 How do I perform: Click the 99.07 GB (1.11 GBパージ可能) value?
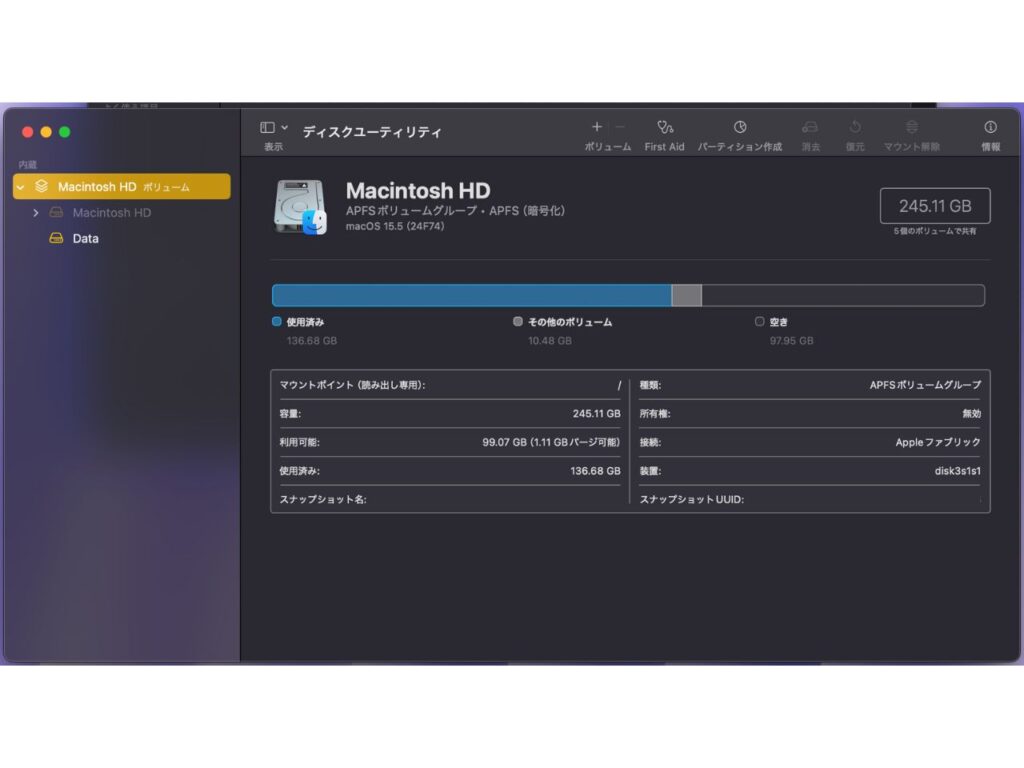[552, 443]
